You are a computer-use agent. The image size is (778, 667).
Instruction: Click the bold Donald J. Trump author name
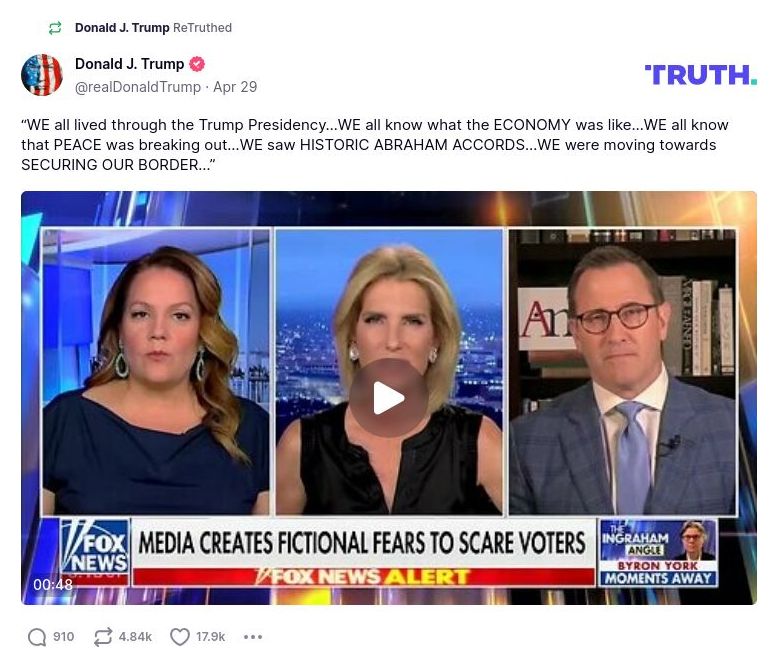pos(130,64)
